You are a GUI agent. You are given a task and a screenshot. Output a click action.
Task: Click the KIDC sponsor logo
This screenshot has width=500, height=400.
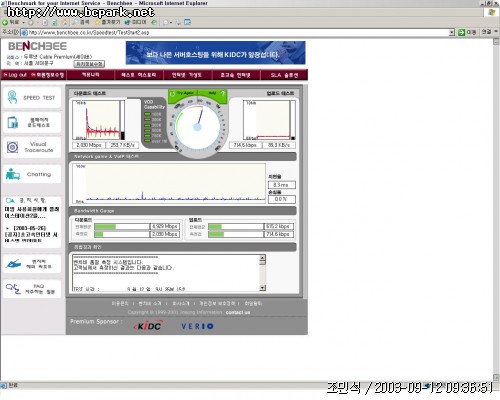148,326
